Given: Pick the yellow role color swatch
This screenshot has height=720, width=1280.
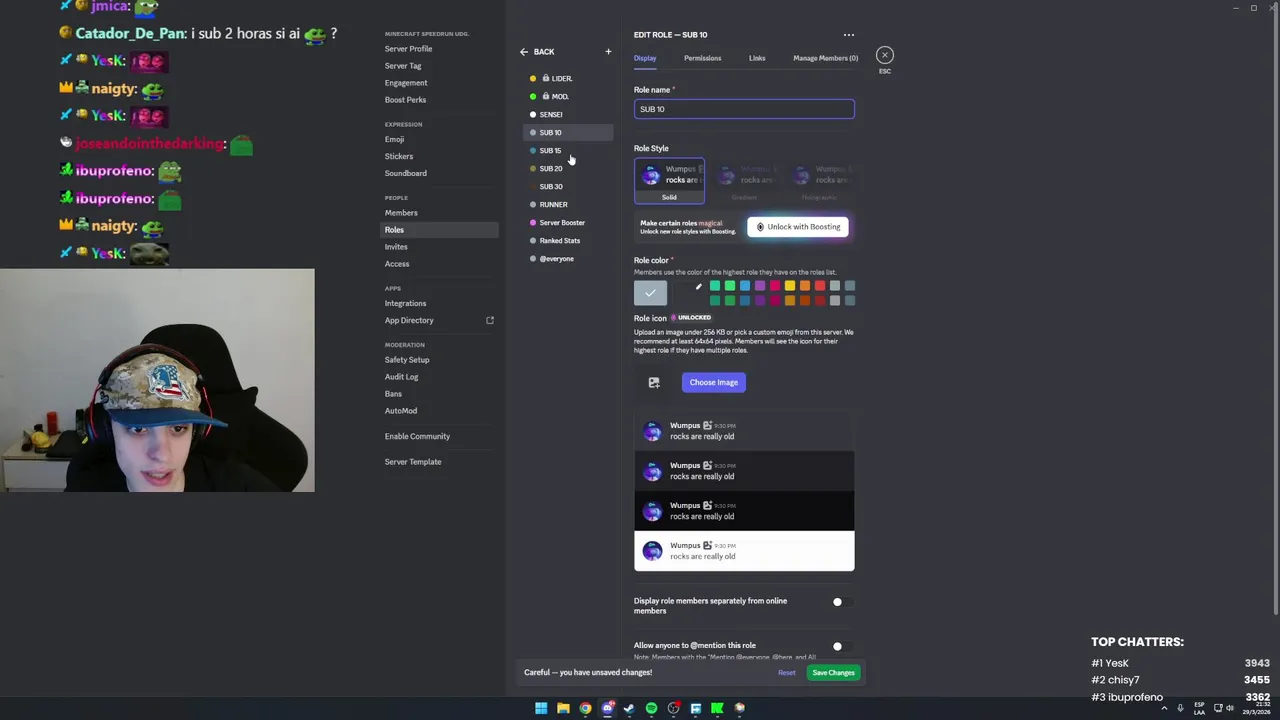Looking at the screenshot, I should [790, 286].
